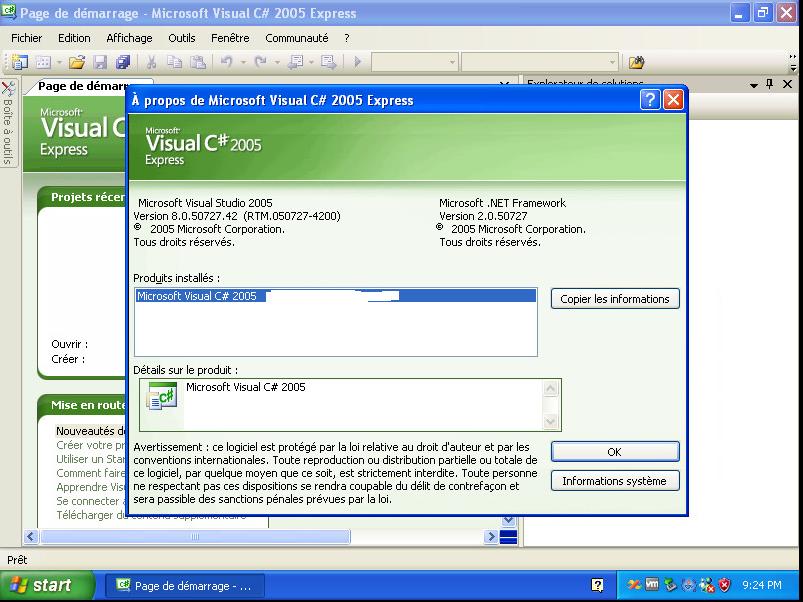Open the Edition menu

point(74,38)
